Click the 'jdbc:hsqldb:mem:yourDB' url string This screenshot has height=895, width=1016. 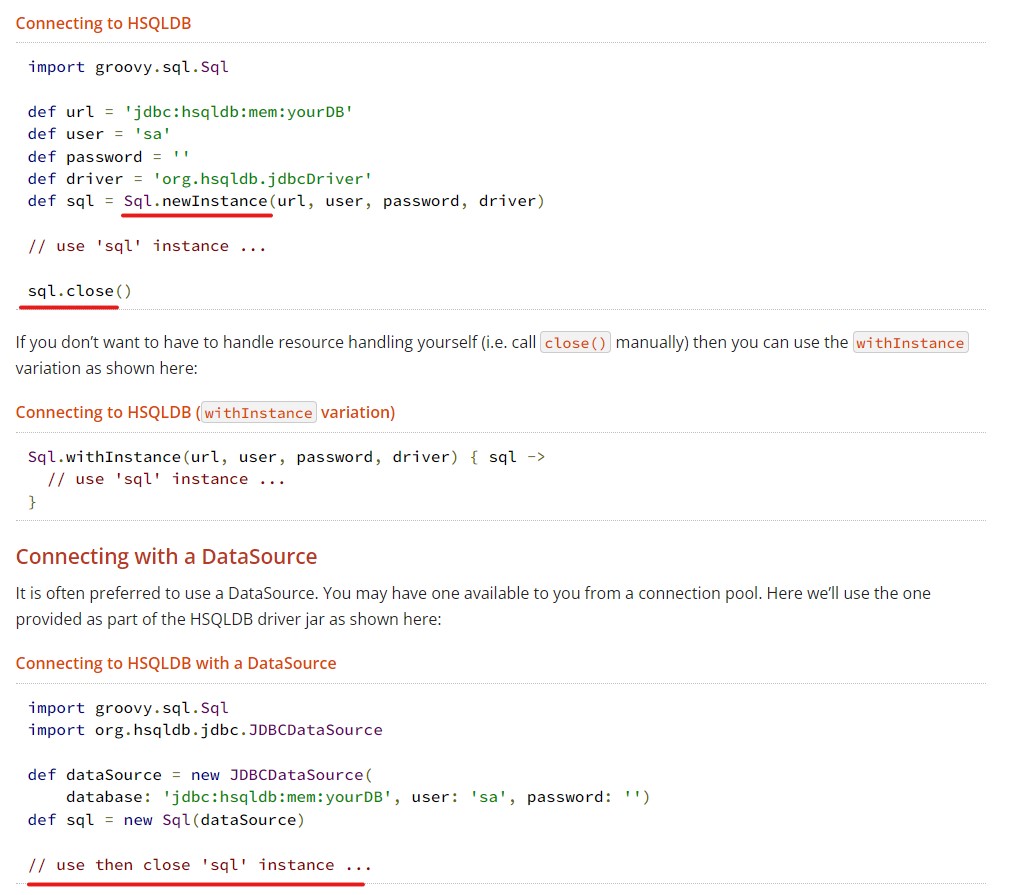[238, 112]
